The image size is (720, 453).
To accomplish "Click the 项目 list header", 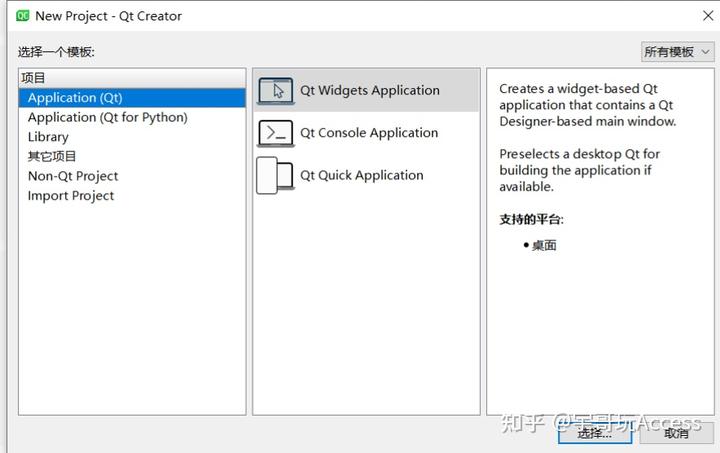I will [x=33, y=78].
